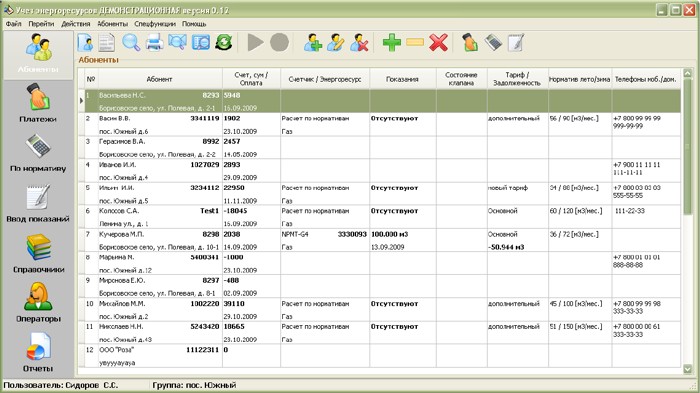Open the Ввод показаний section
700x393 pixels.
[38, 203]
